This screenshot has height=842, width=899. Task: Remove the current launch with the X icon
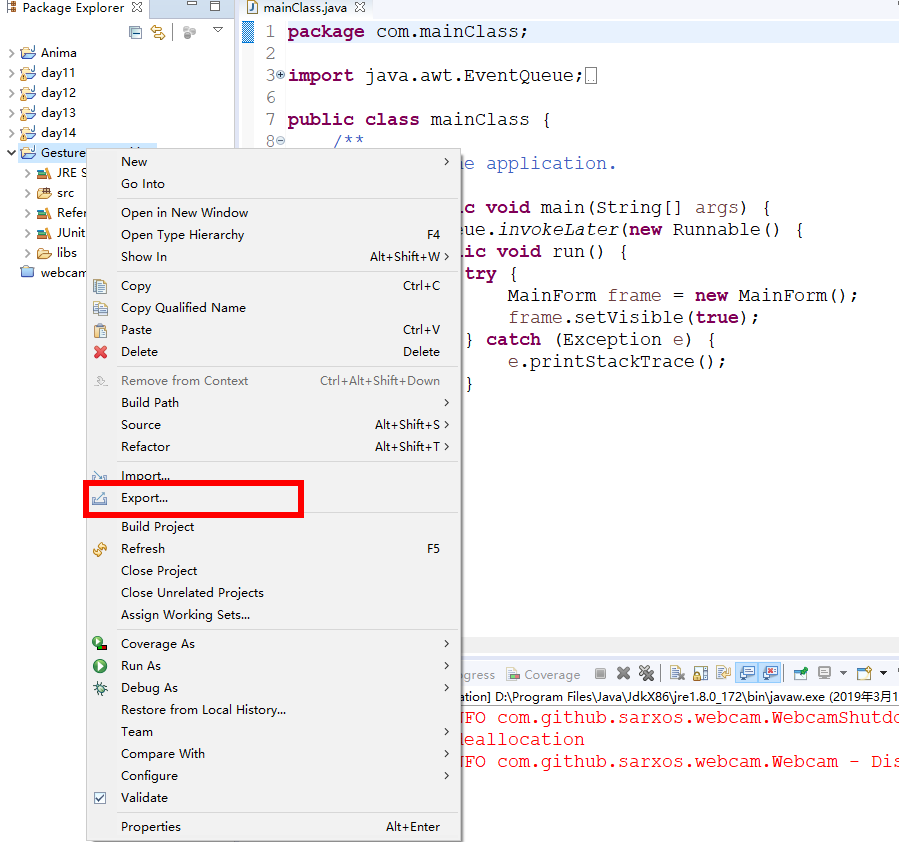623,672
